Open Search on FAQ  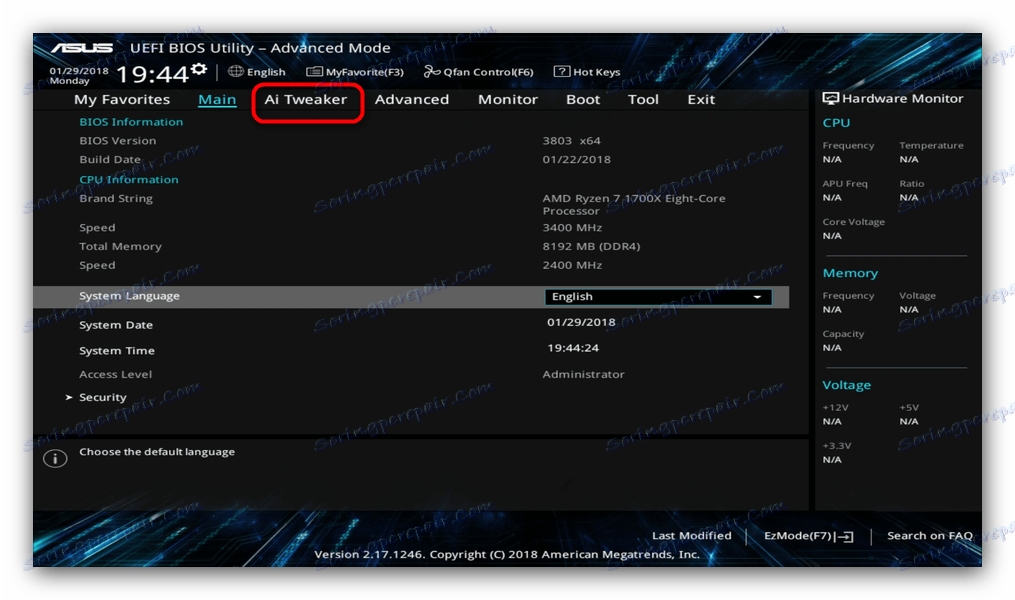point(930,536)
